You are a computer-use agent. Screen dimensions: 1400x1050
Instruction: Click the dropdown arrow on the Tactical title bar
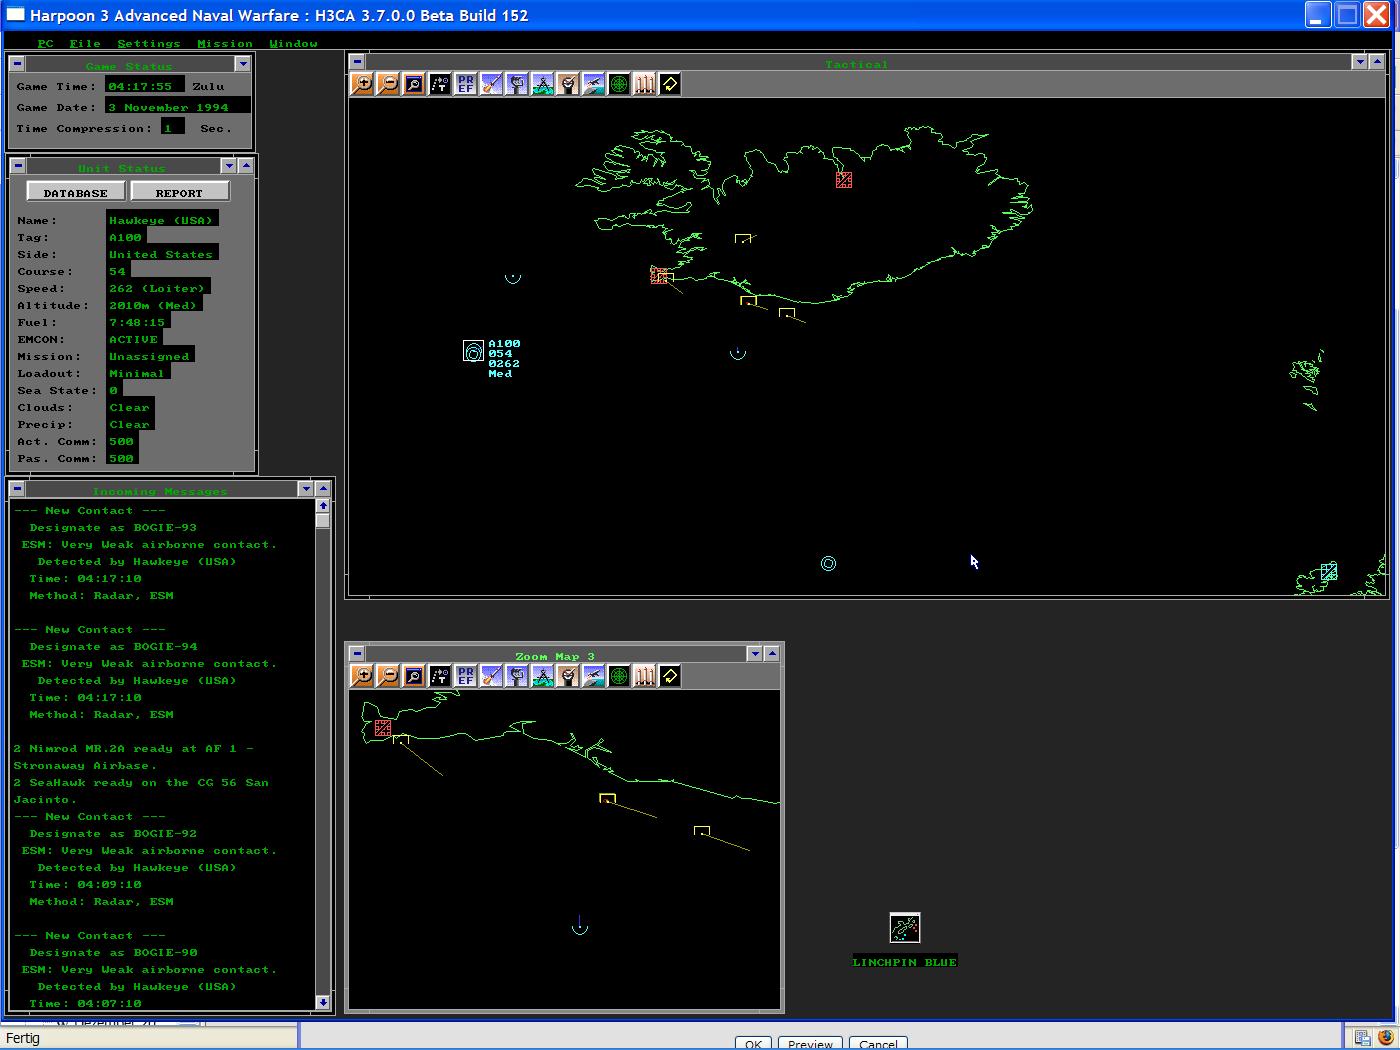pos(1360,61)
